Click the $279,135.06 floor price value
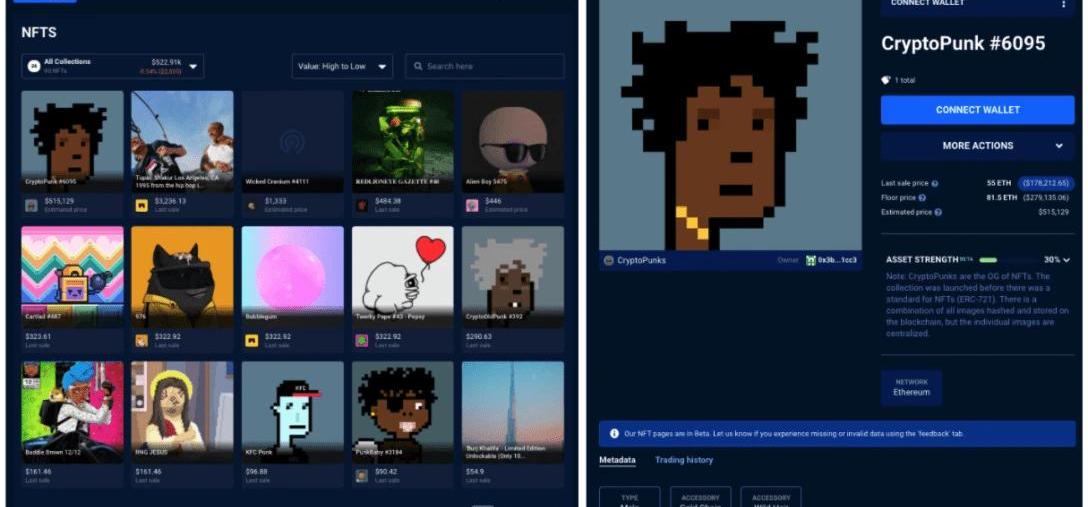Screen dimensions: 1088x507 click(x=1048, y=198)
